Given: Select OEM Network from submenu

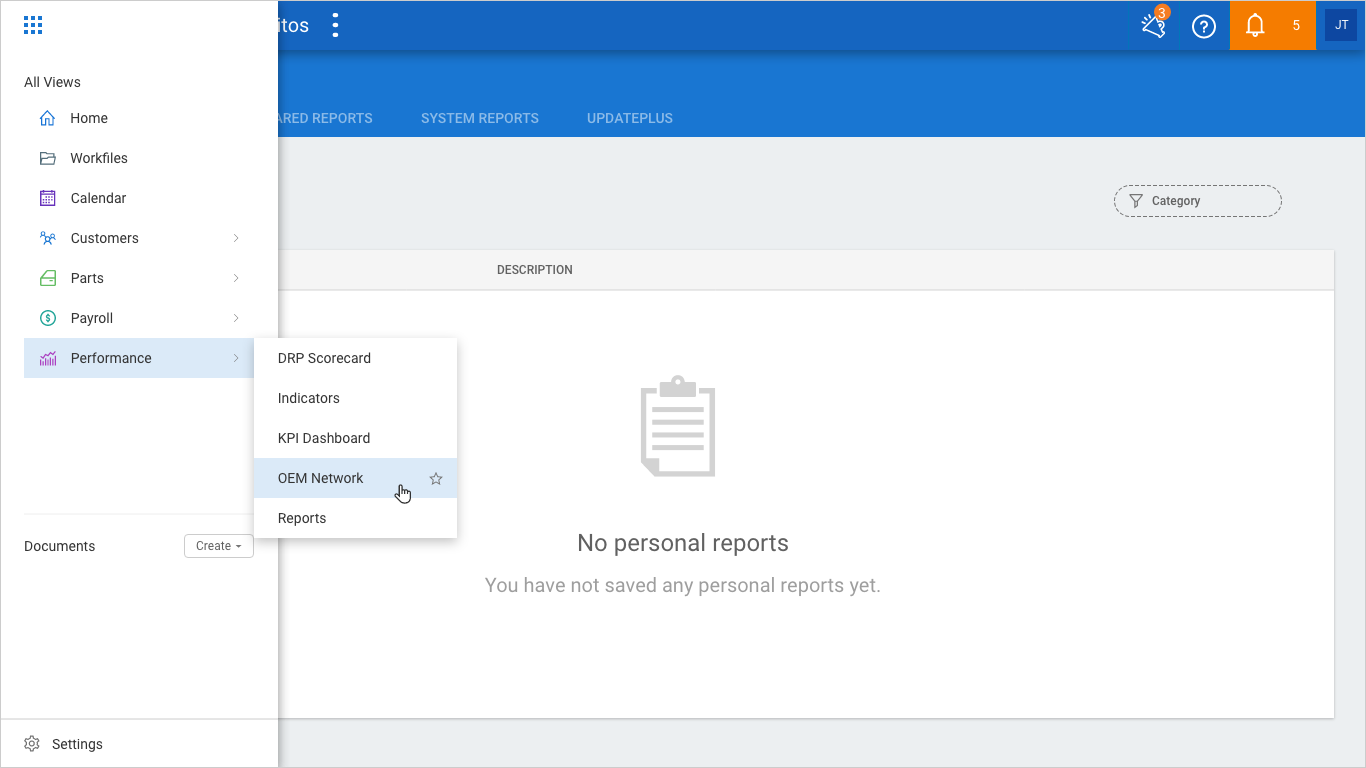Looking at the screenshot, I should pyautogui.click(x=355, y=478).
